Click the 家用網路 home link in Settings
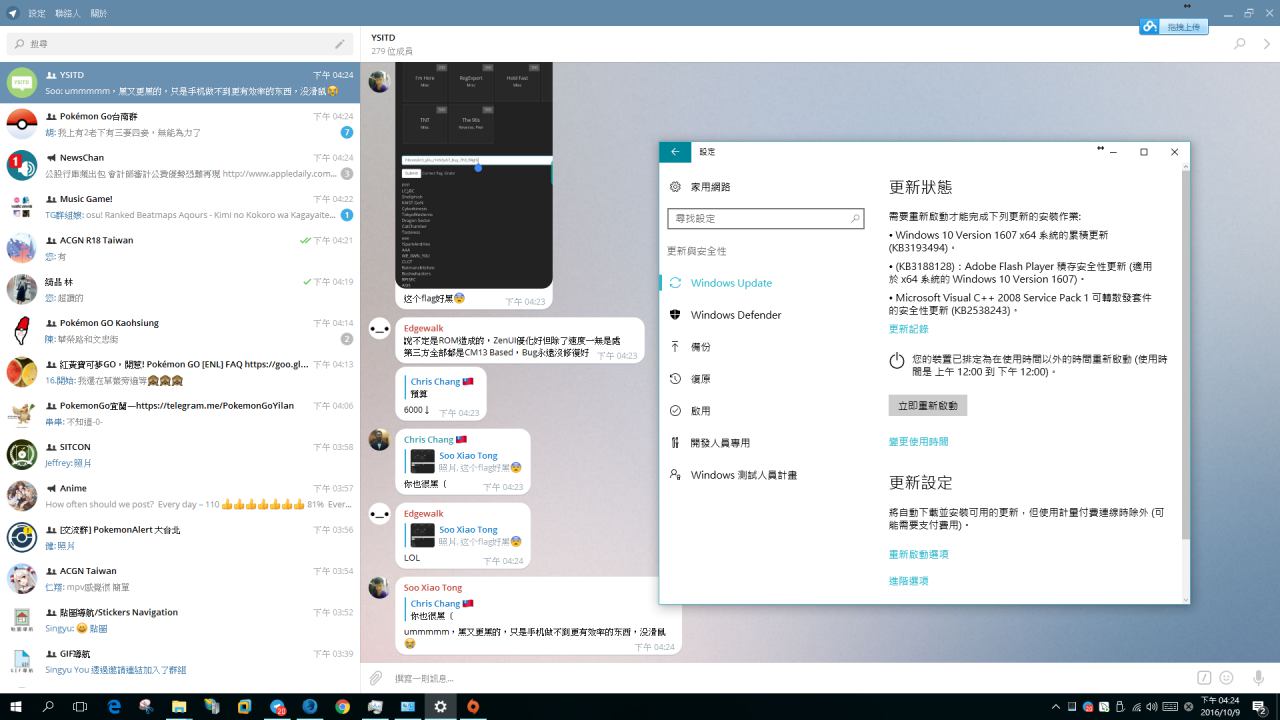This screenshot has height=720, width=1280. pyautogui.click(x=710, y=187)
